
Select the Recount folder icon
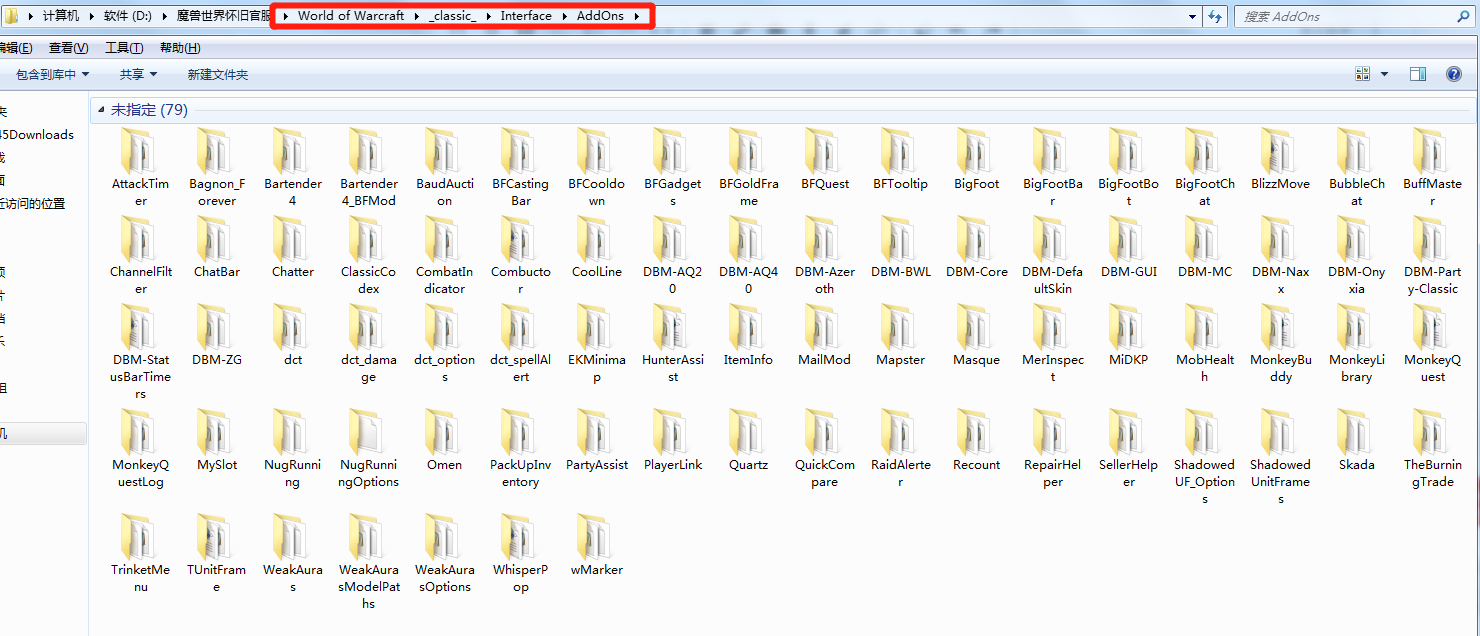coord(976,431)
